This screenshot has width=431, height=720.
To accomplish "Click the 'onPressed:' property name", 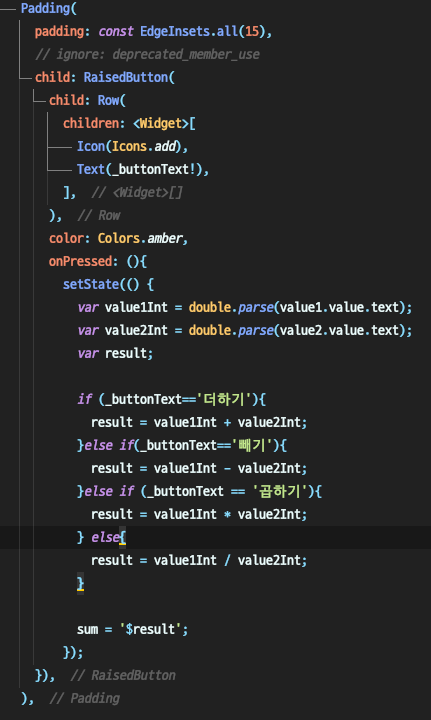I will 83,261.
